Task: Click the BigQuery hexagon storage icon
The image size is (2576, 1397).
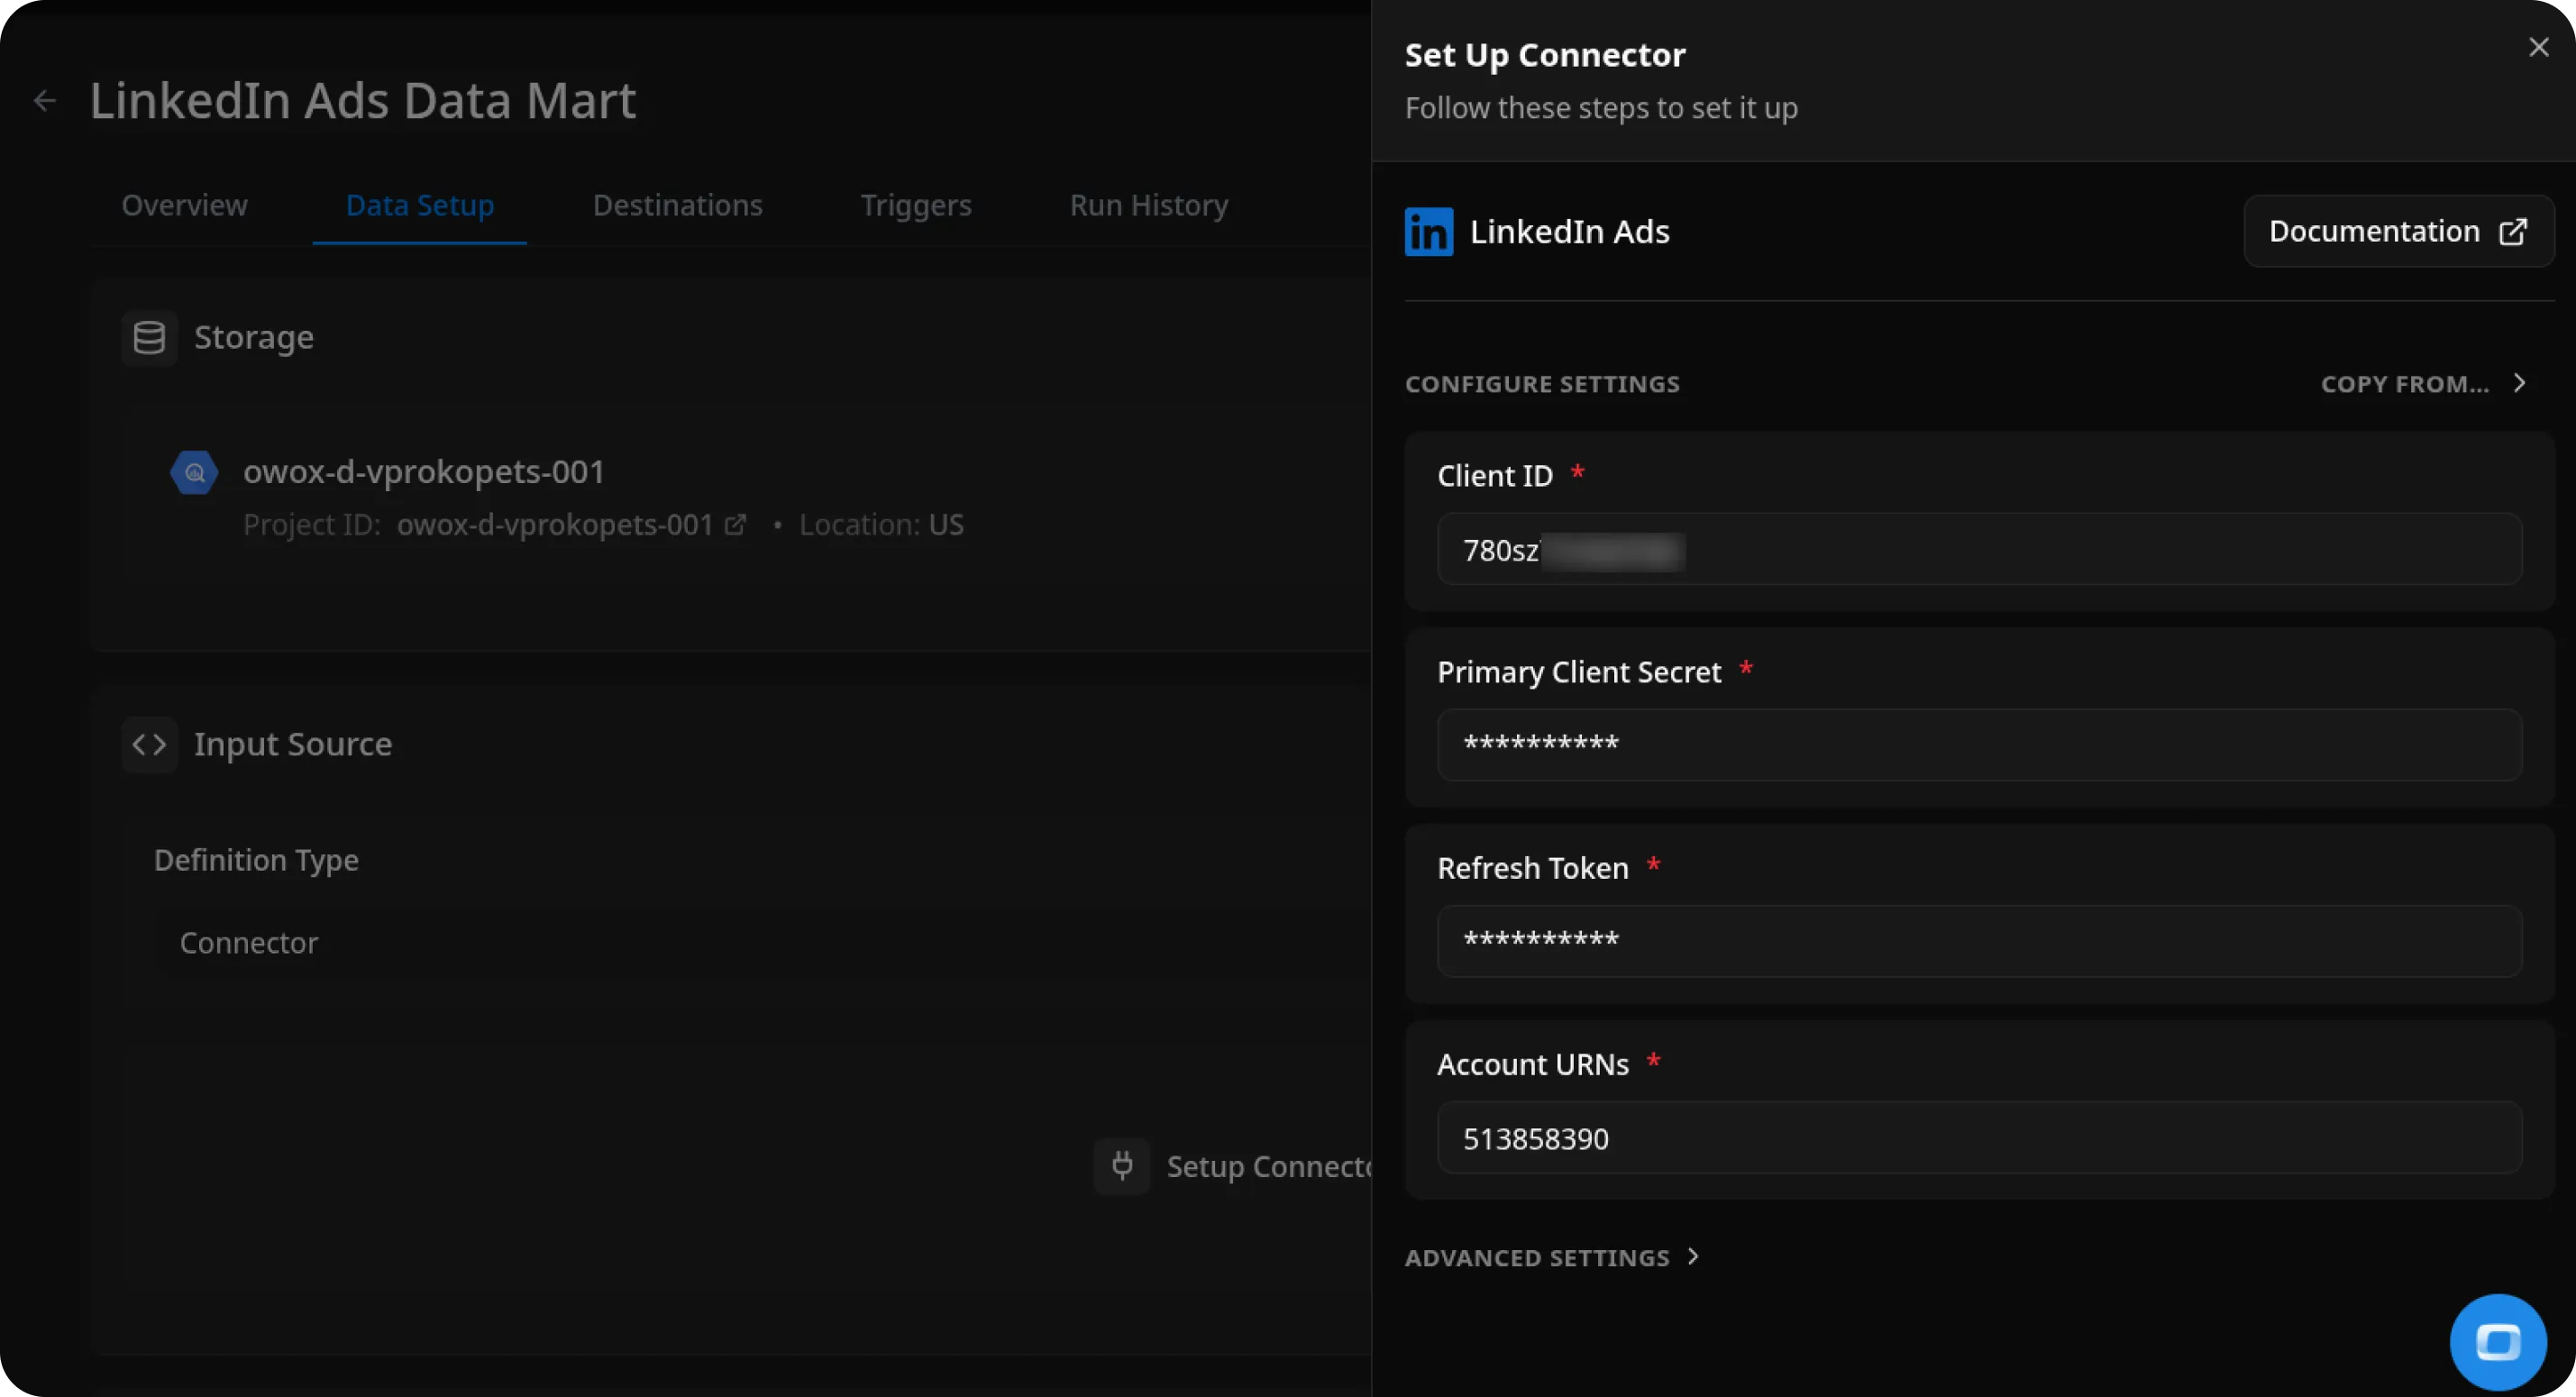Action: coord(194,472)
